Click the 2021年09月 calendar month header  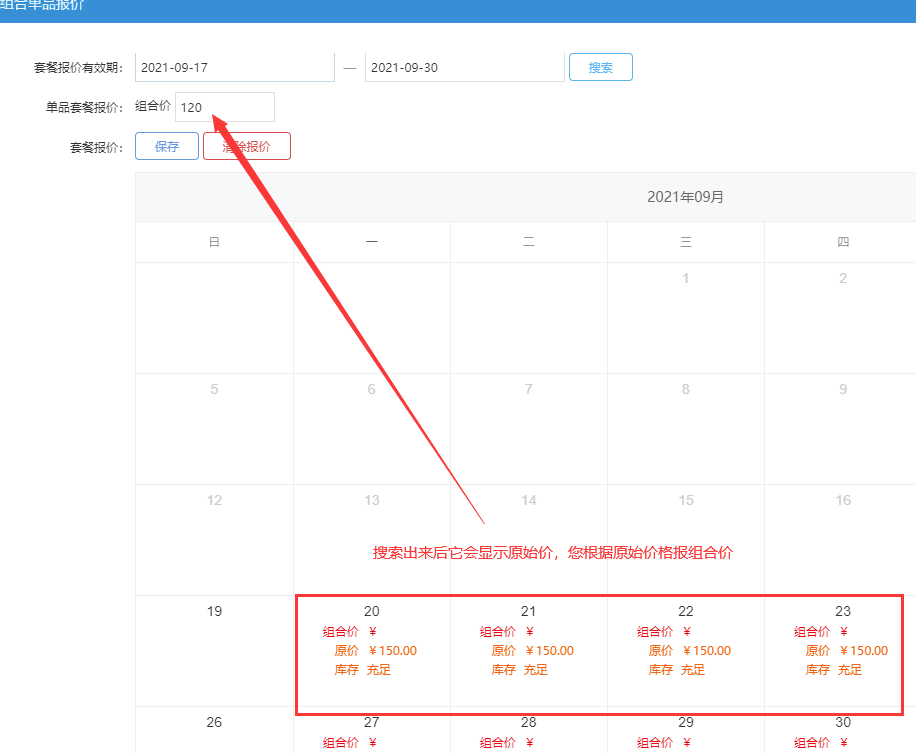[x=685, y=197]
